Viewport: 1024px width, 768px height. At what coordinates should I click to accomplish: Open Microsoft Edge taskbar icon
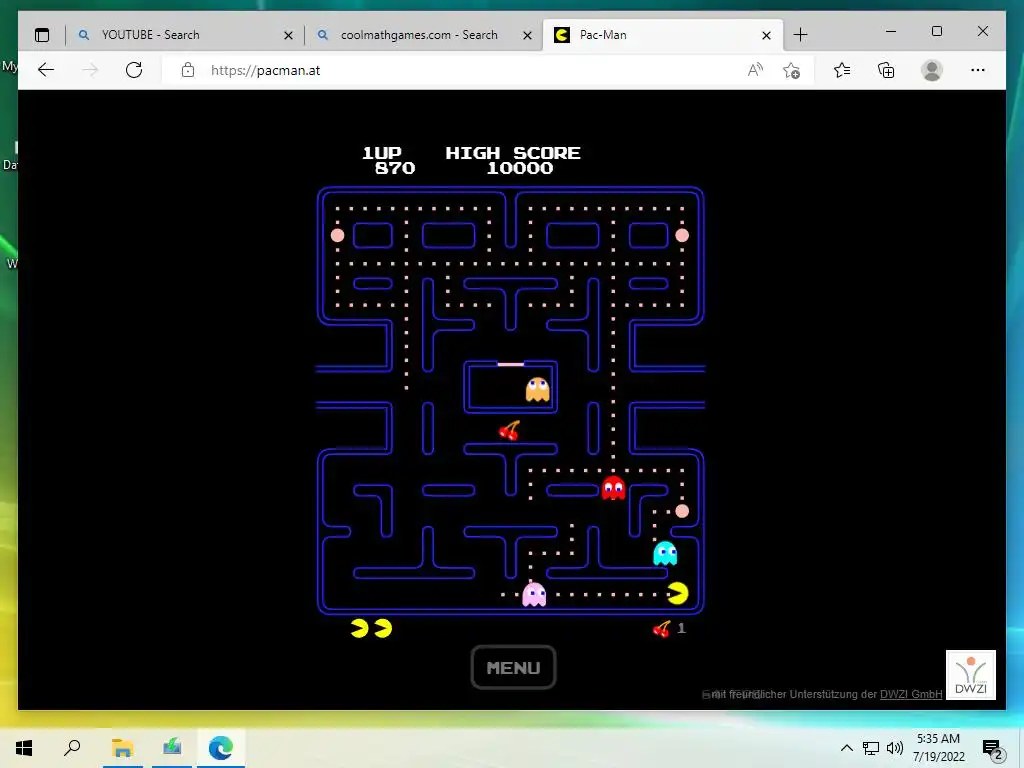coord(221,748)
